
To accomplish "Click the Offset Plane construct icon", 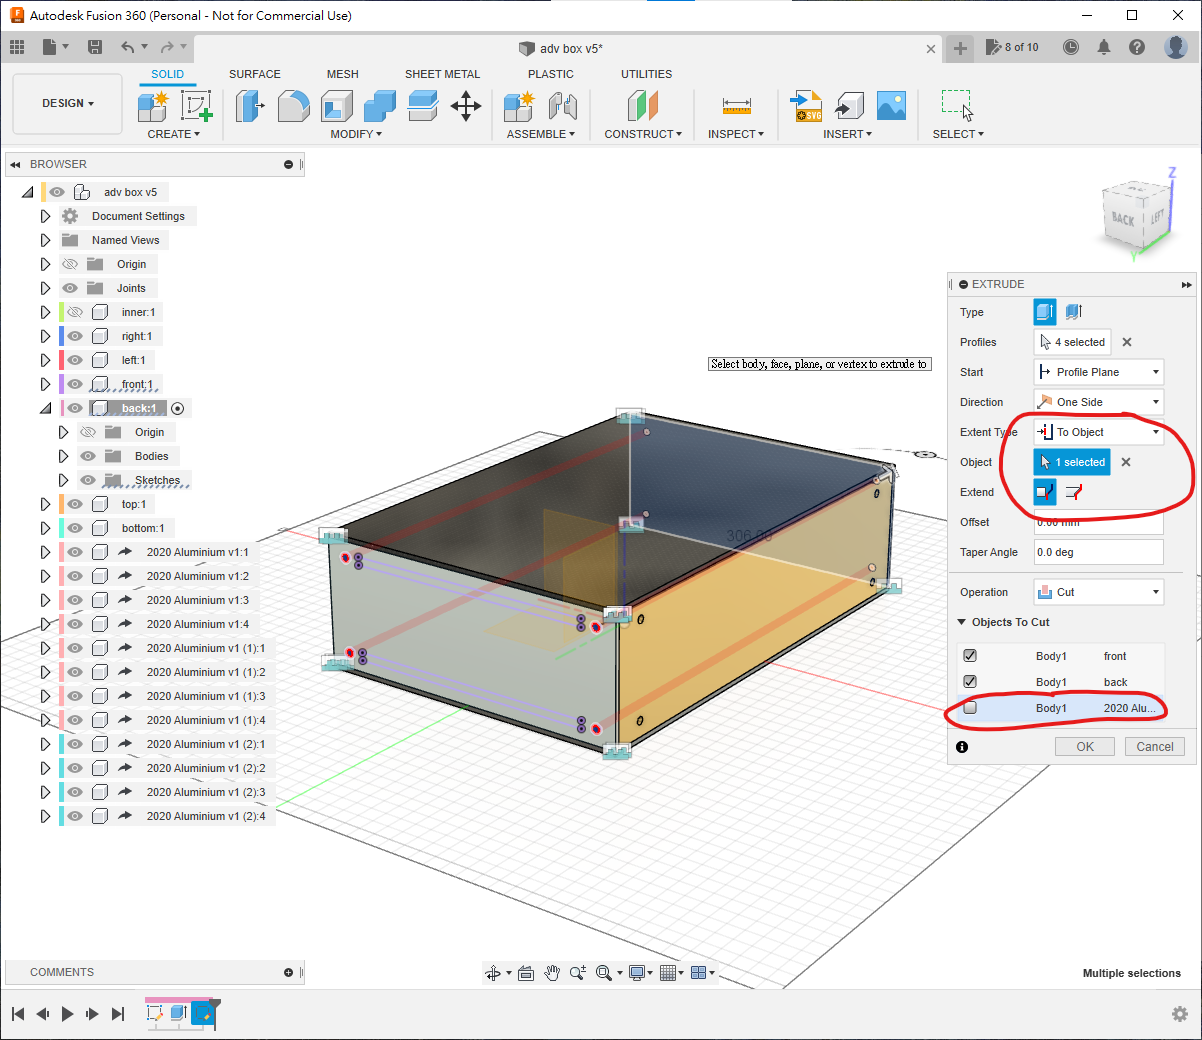I will click(642, 106).
